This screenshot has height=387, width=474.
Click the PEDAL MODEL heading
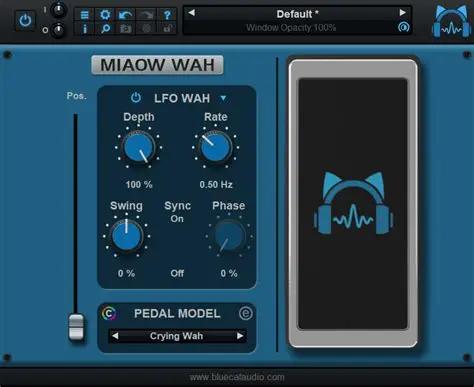click(x=177, y=313)
